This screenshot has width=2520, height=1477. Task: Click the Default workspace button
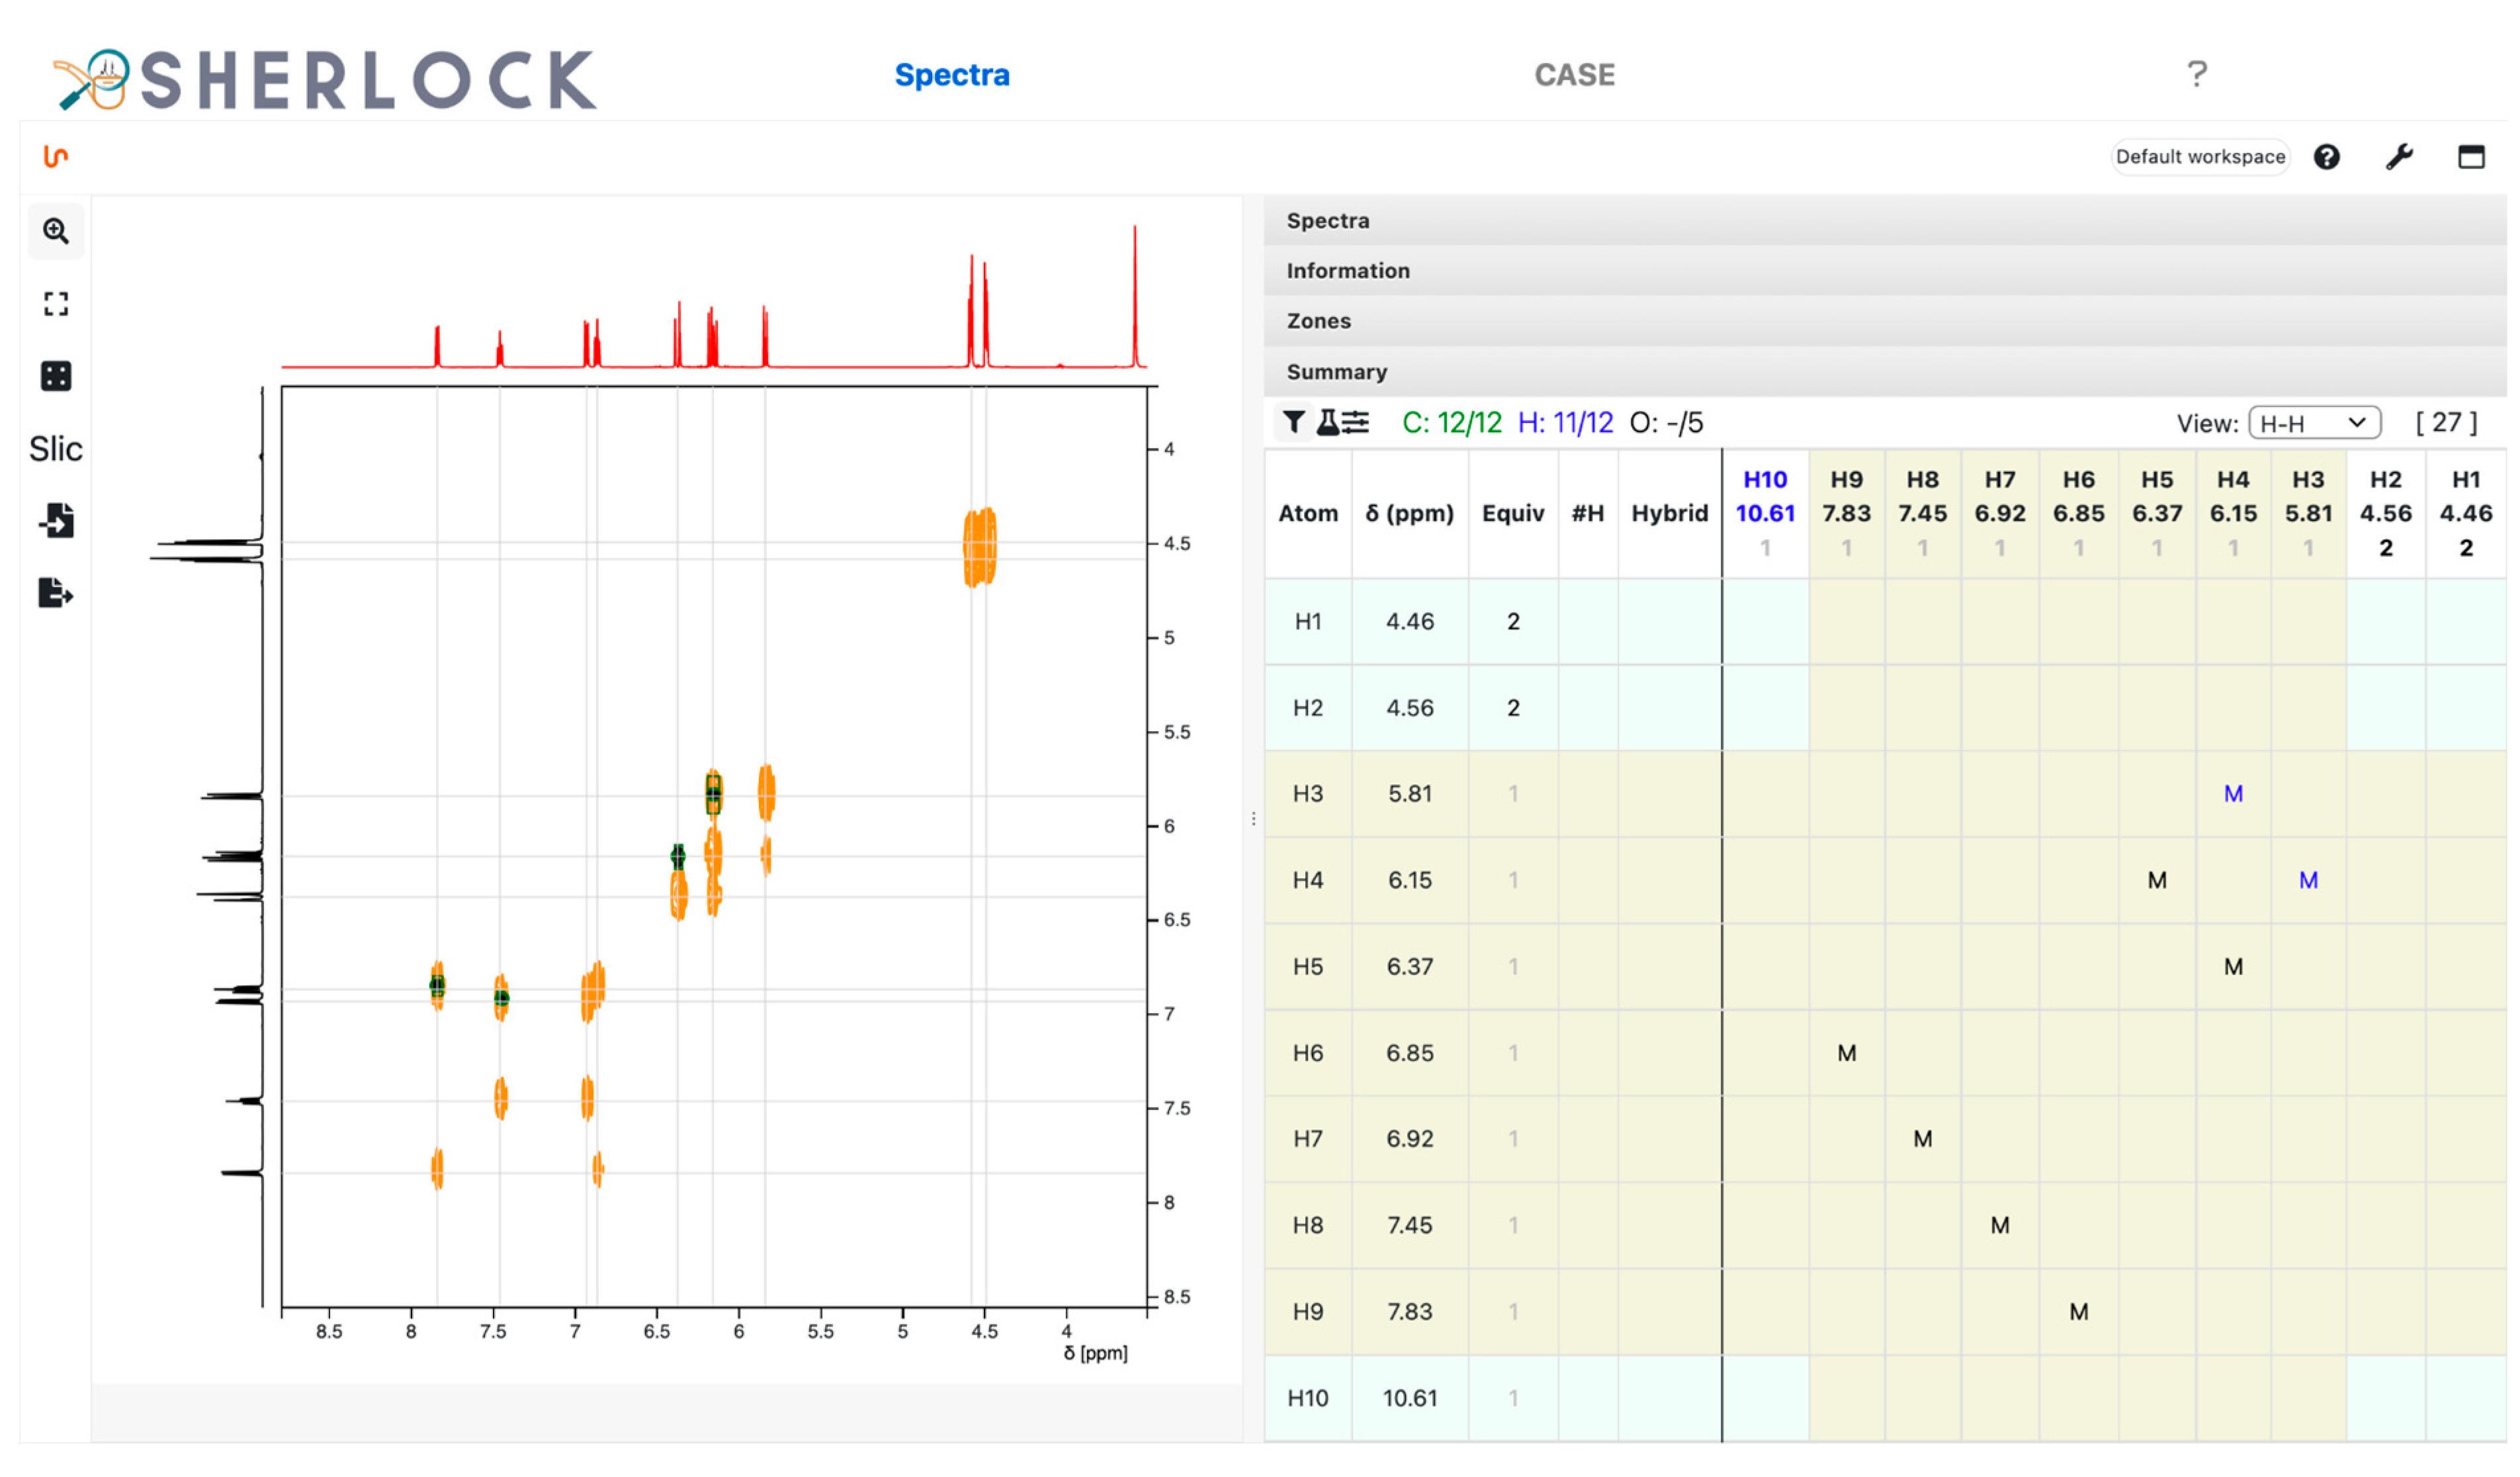(x=2200, y=157)
